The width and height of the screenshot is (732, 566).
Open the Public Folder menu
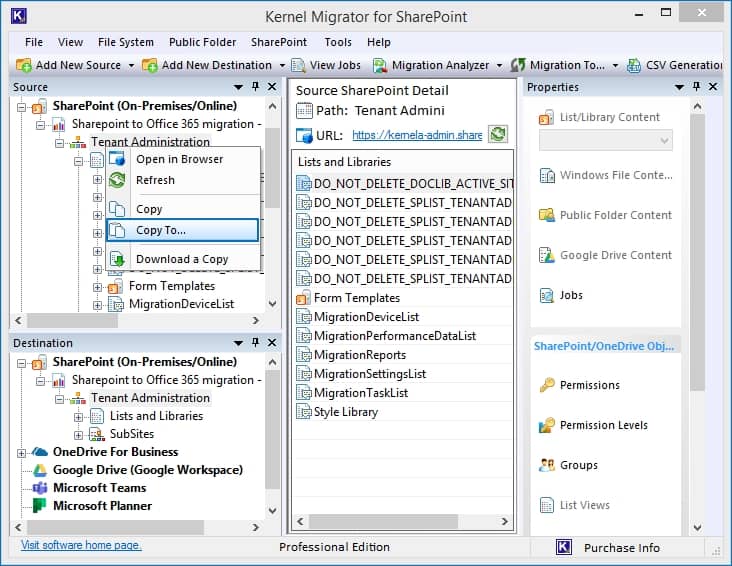pyautogui.click(x=203, y=42)
